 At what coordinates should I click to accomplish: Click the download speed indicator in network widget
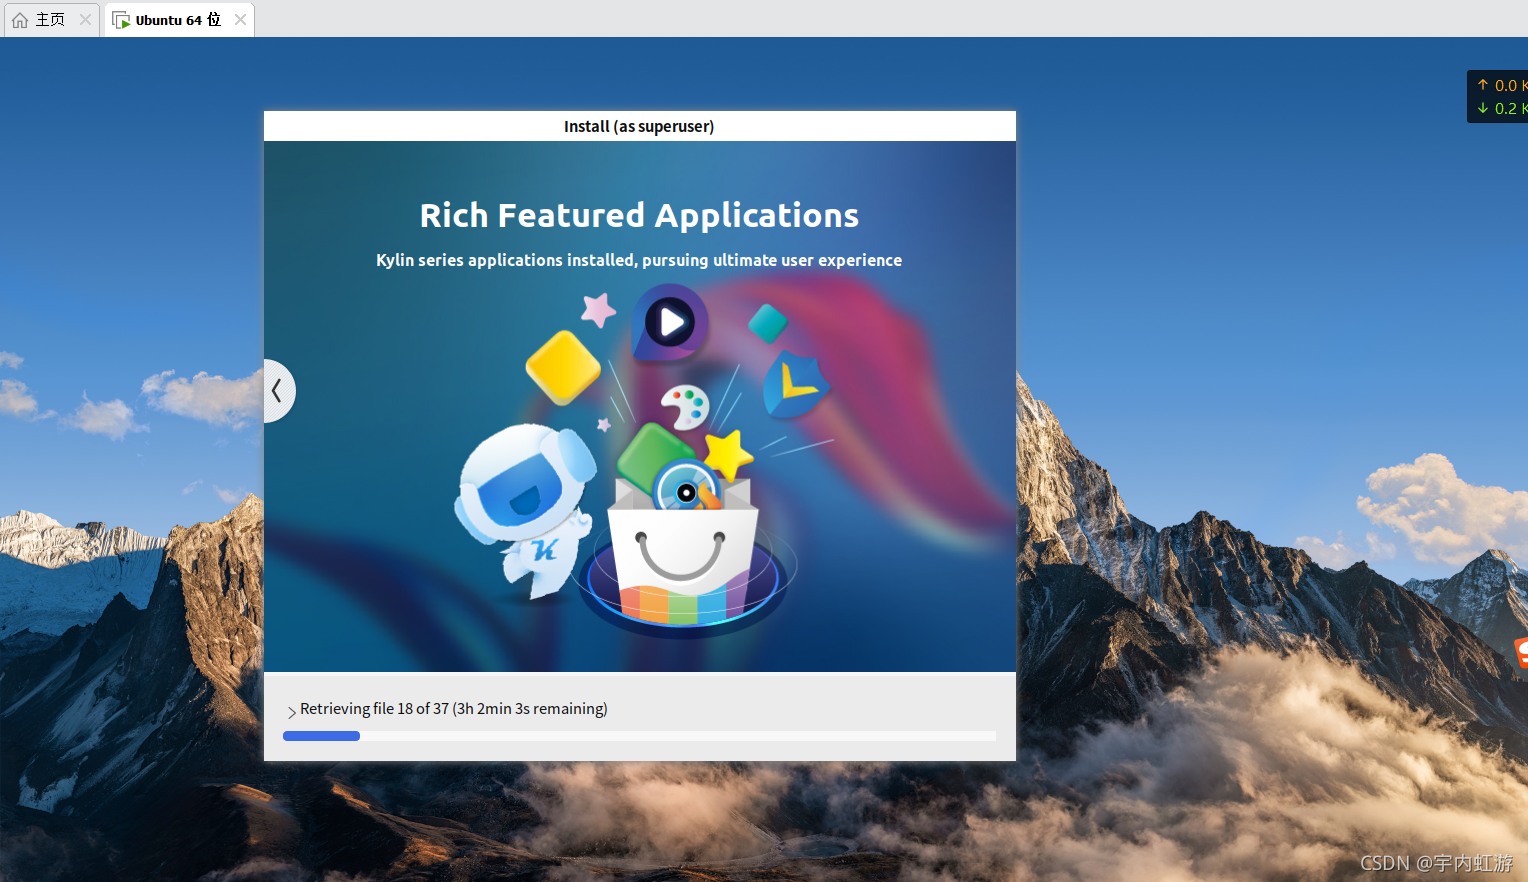[x=1502, y=108]
